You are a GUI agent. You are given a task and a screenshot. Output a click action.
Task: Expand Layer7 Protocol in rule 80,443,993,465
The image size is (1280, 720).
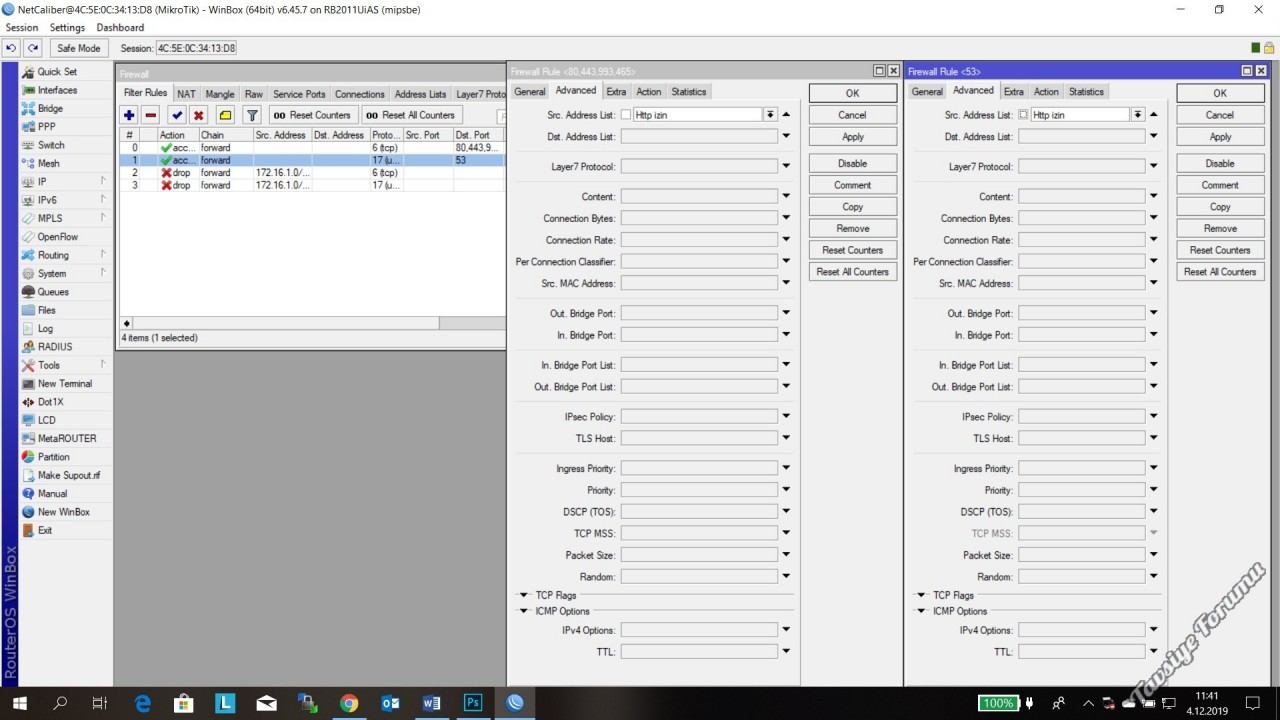786,167
